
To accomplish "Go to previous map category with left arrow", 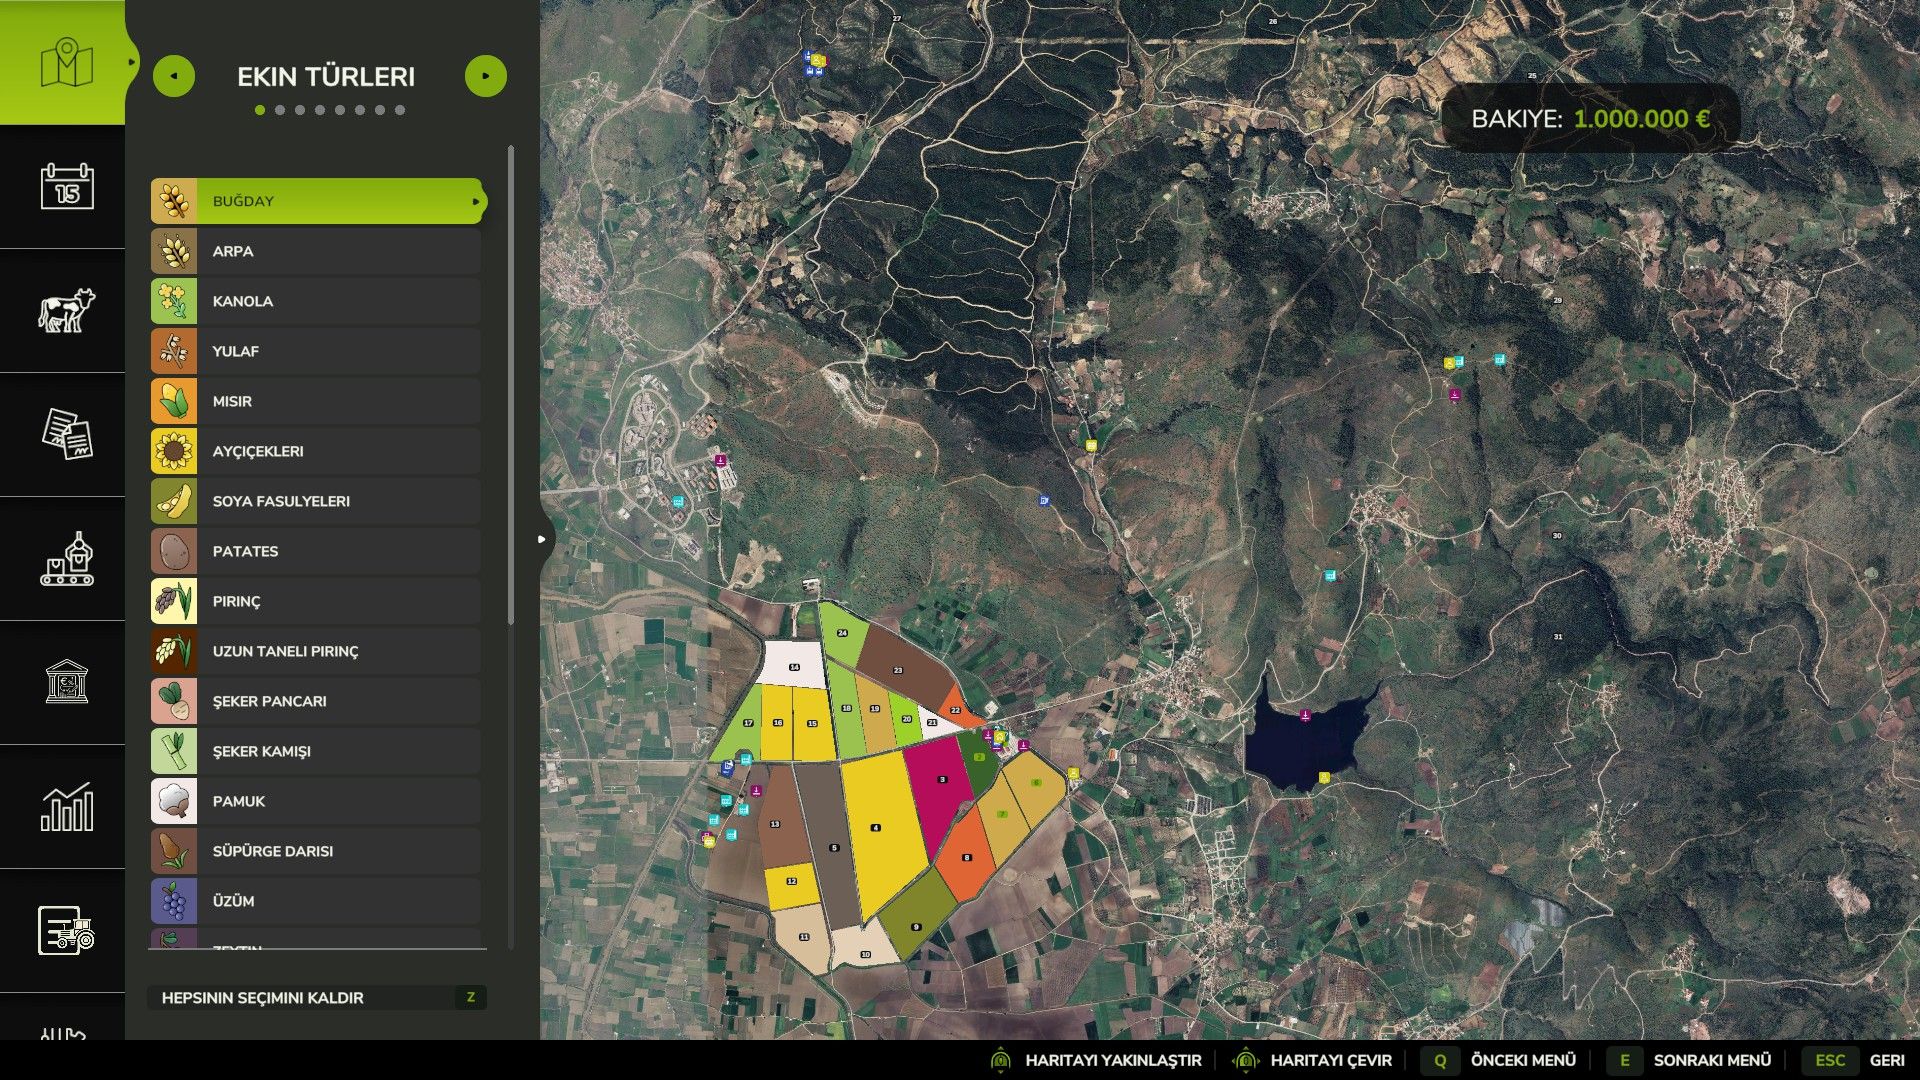I will tap(174, 76).
